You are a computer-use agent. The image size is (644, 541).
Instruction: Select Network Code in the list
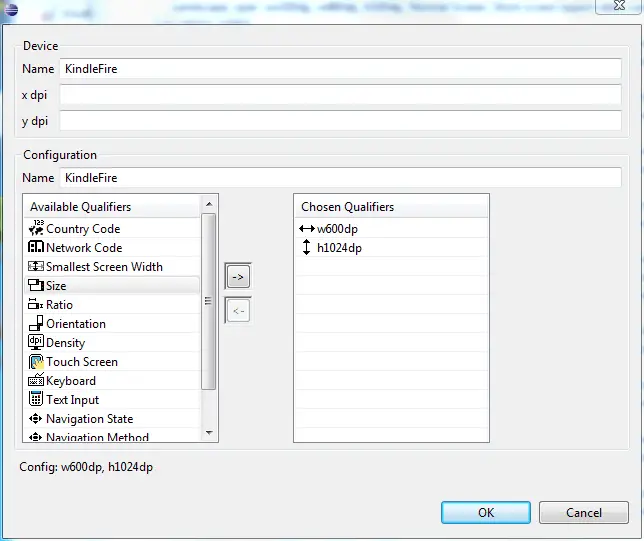tap(112, 247)
